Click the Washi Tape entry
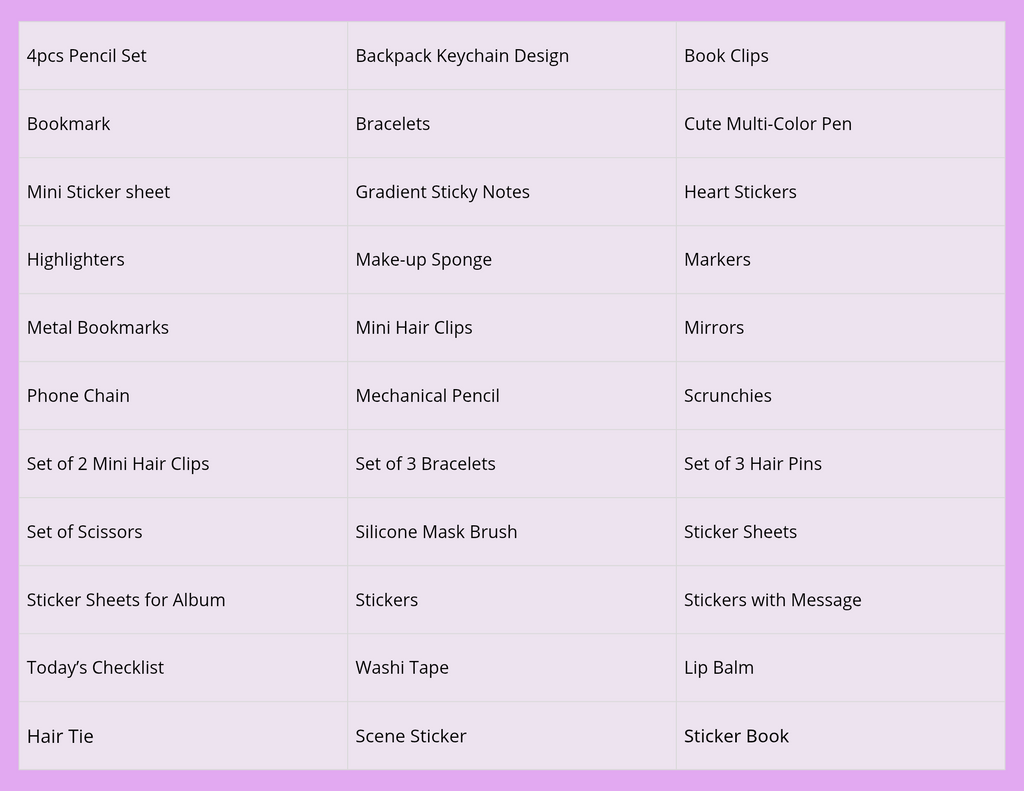Viewport: 1024px width, 791px height. [x=511, y=668]
